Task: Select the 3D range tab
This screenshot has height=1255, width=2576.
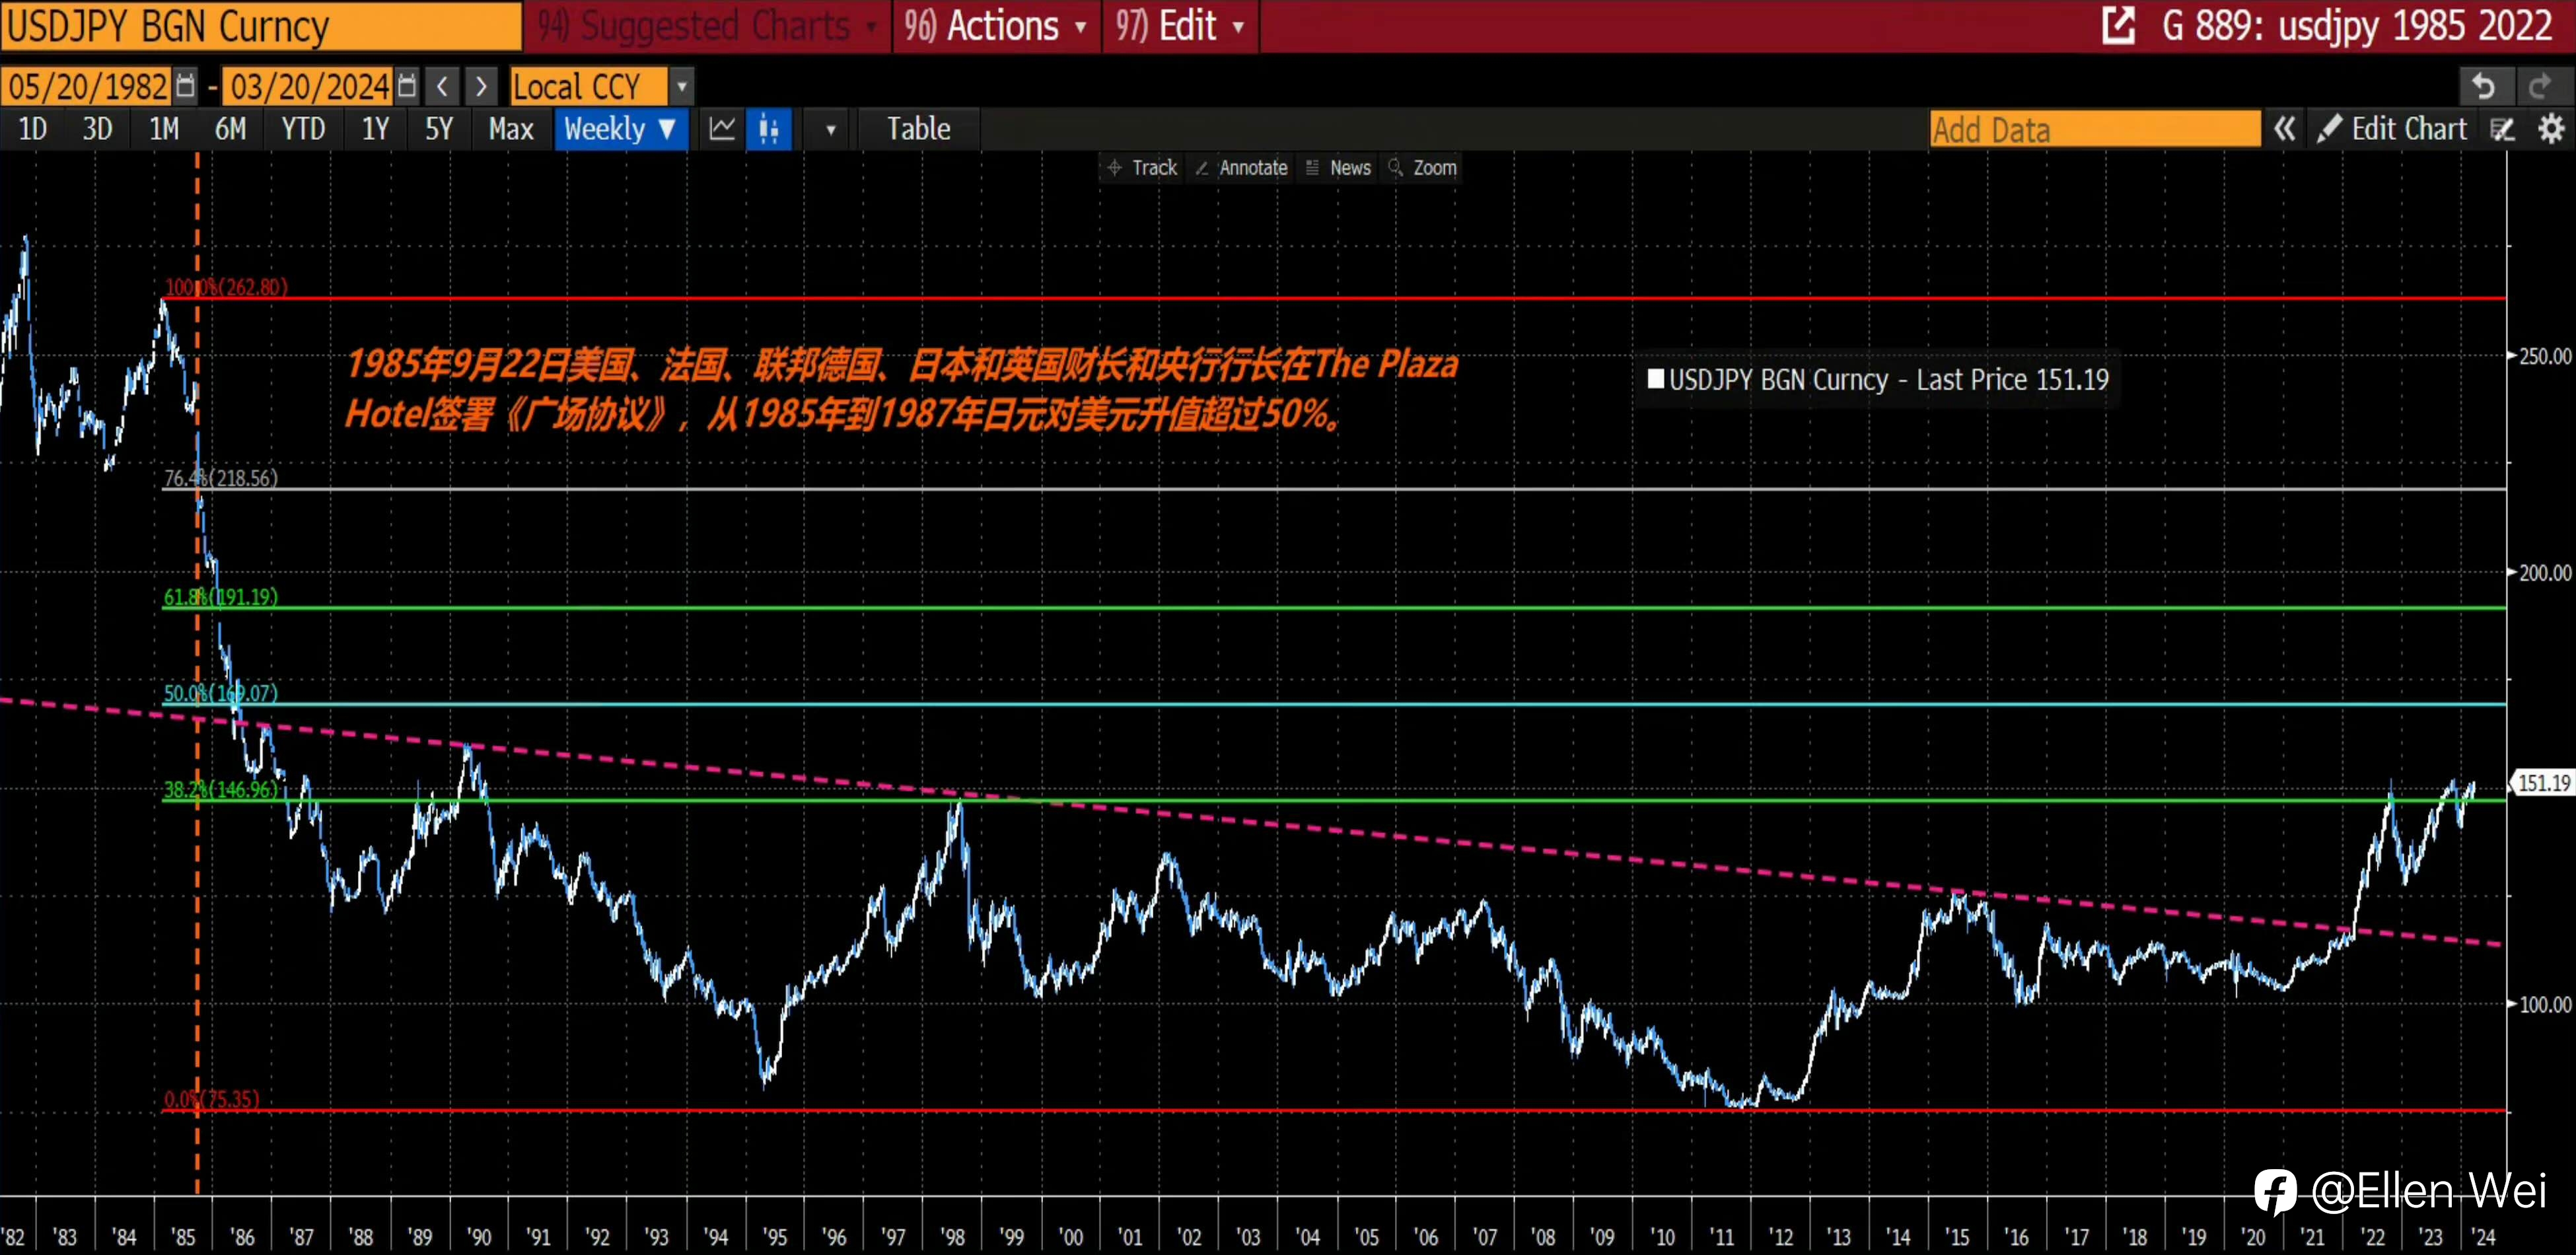Action: point(97,129)
